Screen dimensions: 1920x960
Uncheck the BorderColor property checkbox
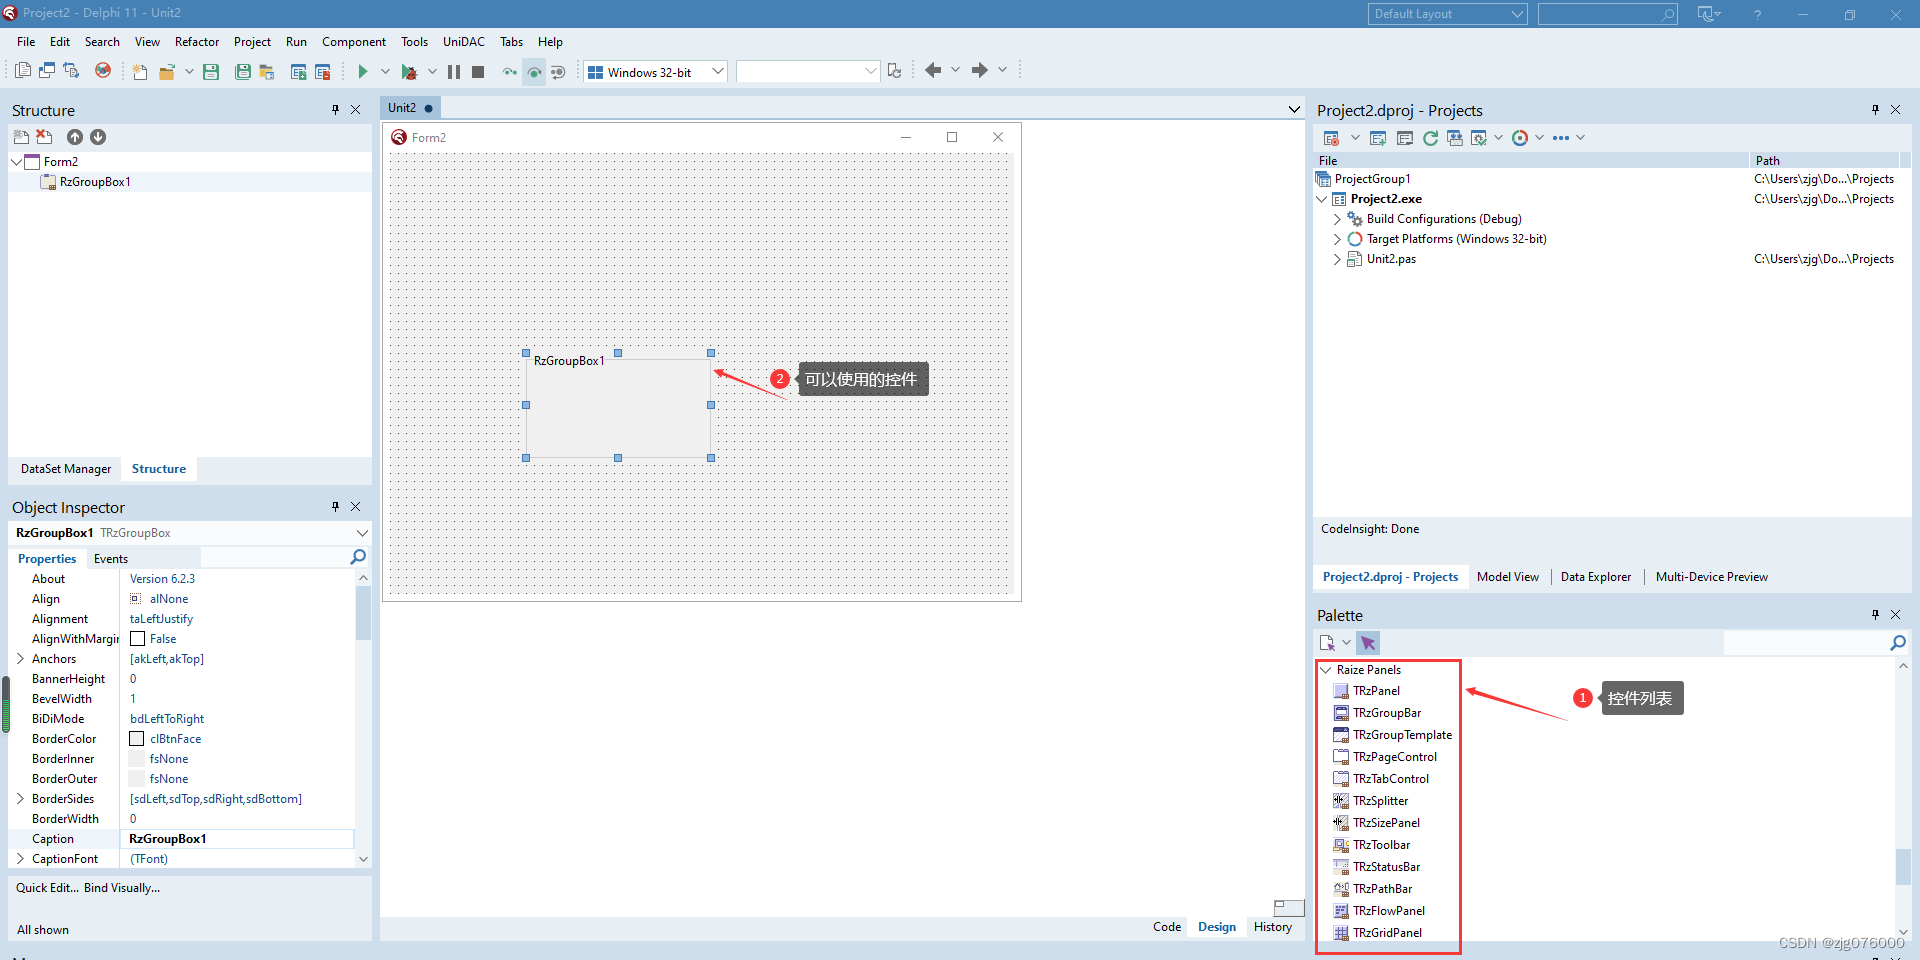pos(136,738)
